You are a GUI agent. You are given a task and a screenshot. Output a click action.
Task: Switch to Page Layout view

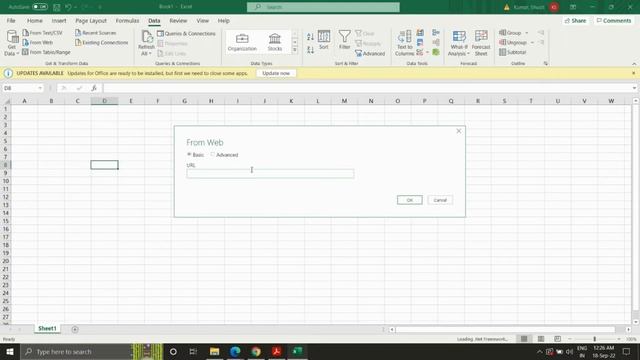click(x=540, y=339)
